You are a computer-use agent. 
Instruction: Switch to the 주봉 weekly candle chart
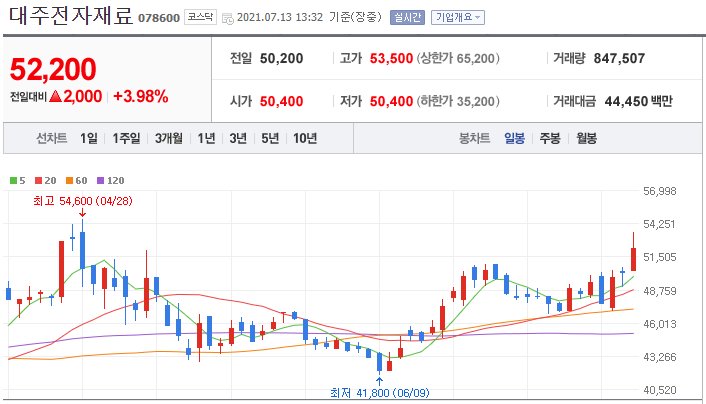pos(550,138)
